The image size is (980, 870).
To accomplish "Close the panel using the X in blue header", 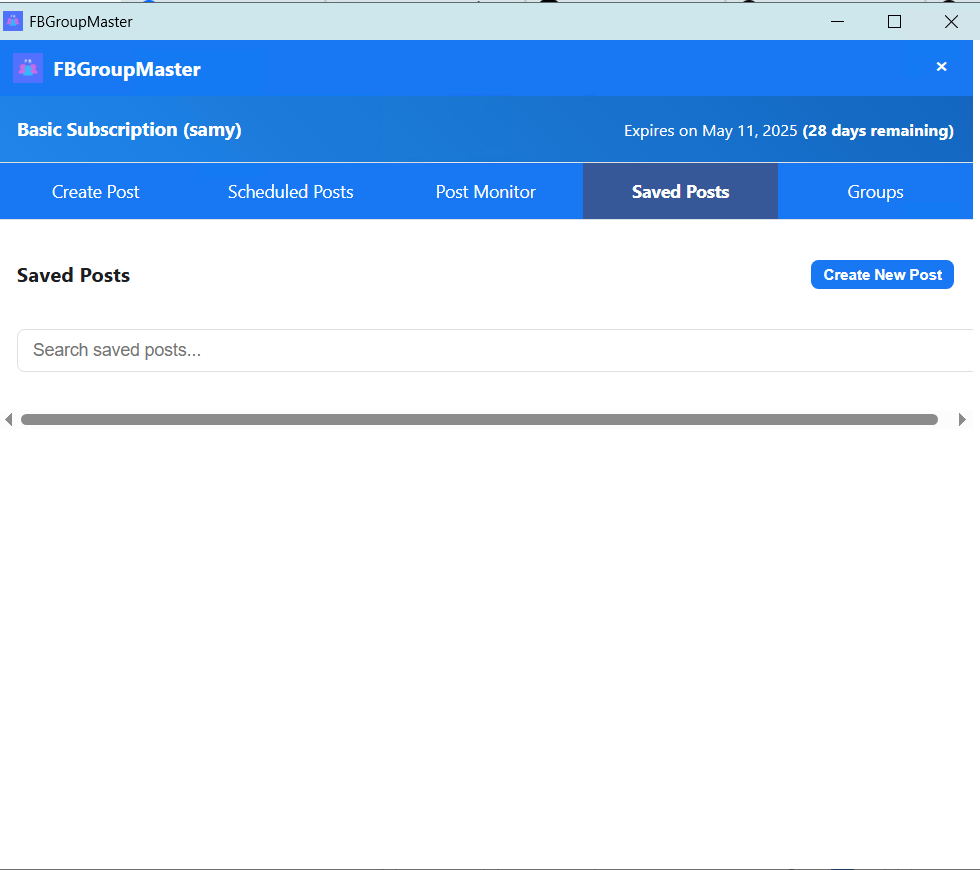I will [x=941, y=66].
